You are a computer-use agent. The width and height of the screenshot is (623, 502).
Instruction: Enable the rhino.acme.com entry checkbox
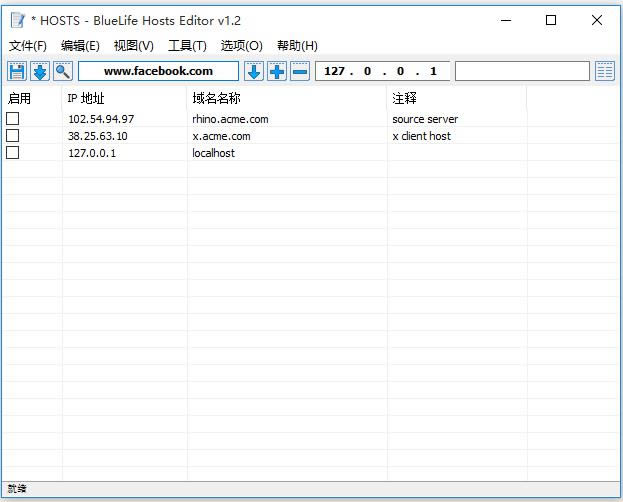tap(12, 118)
